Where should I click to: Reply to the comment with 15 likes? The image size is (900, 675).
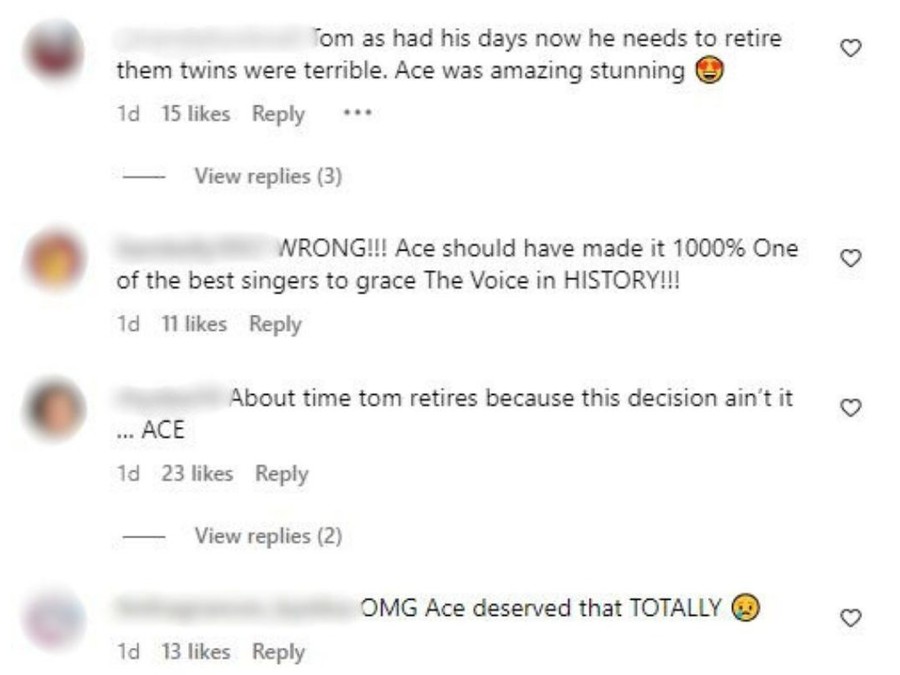(x=278, y=114)
